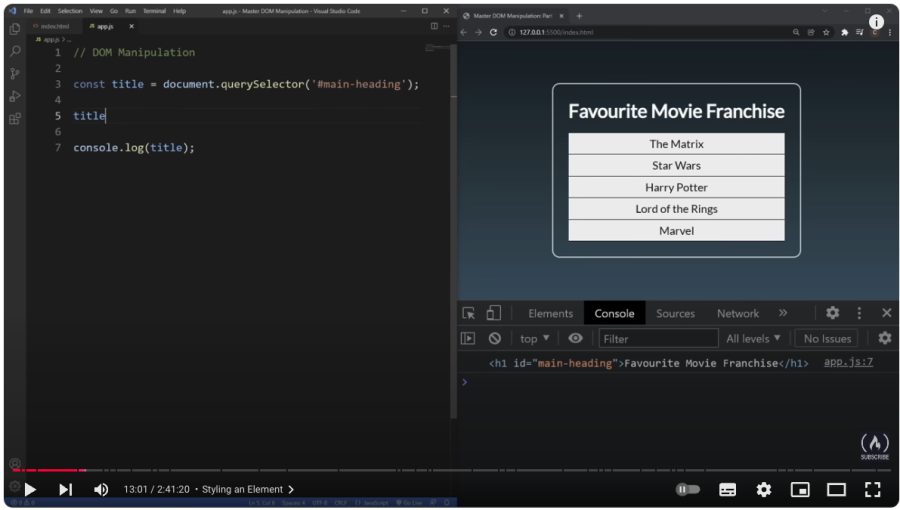Screen dimensions: 900x510
Task: Click the browser address bar URL
Action: coord(556,32)
